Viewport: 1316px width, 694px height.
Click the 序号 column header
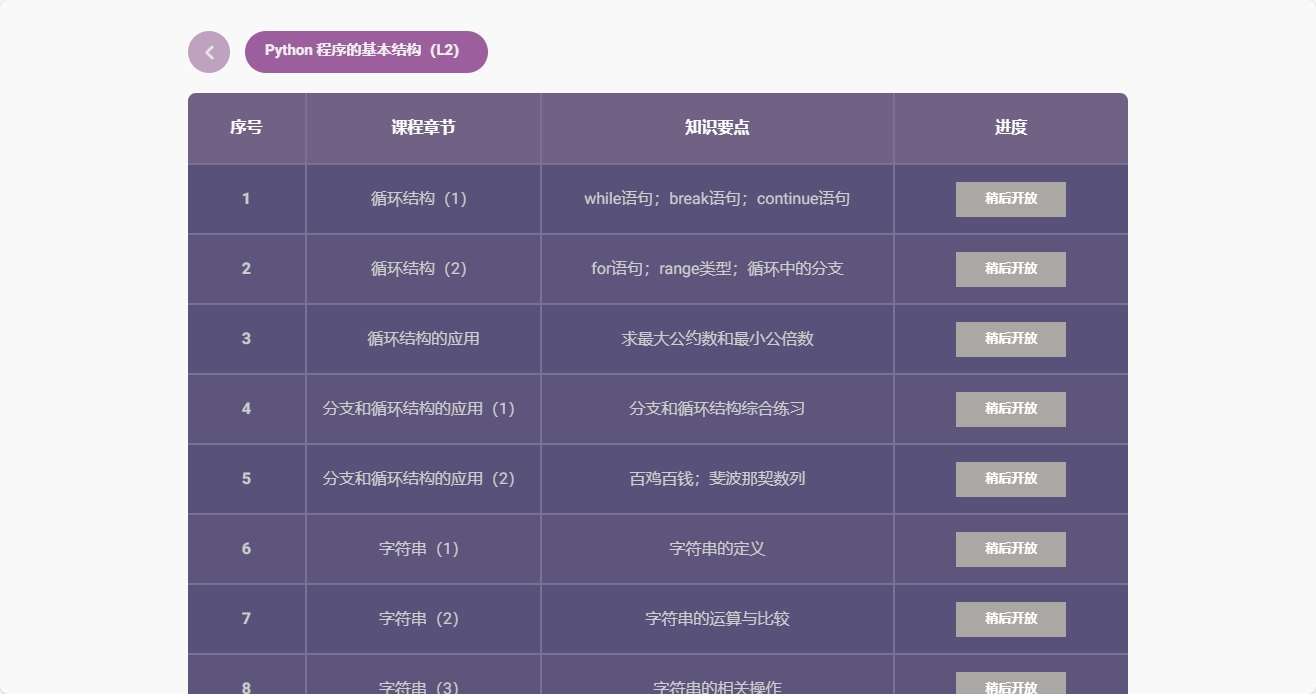(x=246, y=128)
